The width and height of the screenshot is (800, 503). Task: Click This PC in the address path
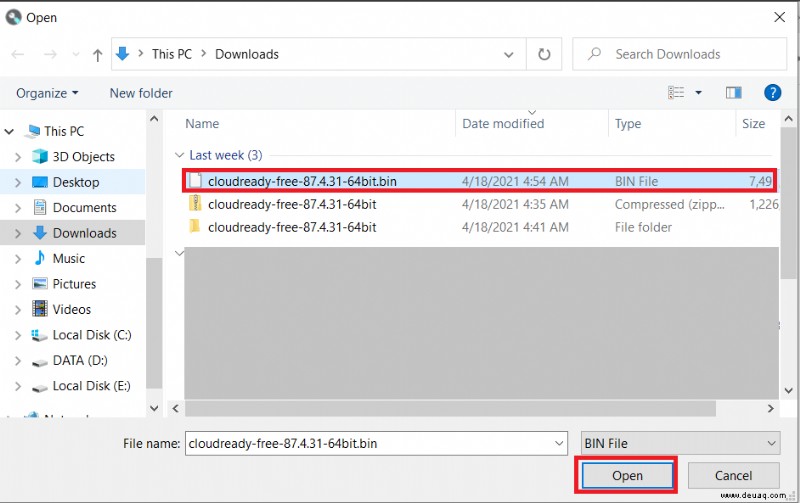pyautogui.click(x=172, y=54)
